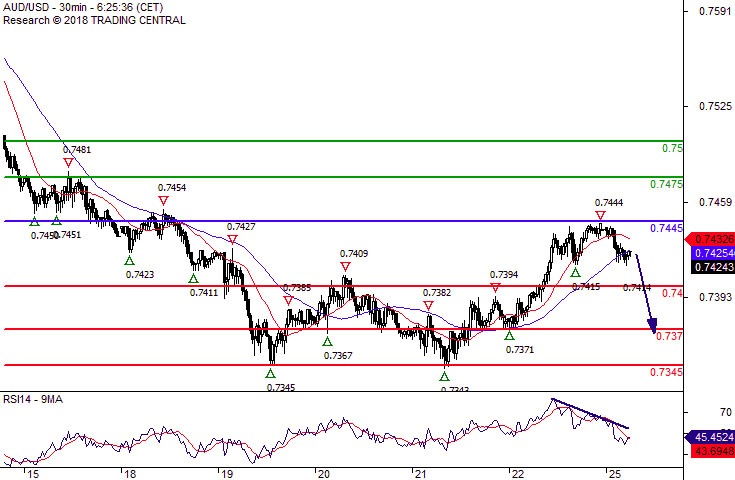735x480 pixels.
Task: Select the 0.7459 price axis label
Action: pos(715,202)
